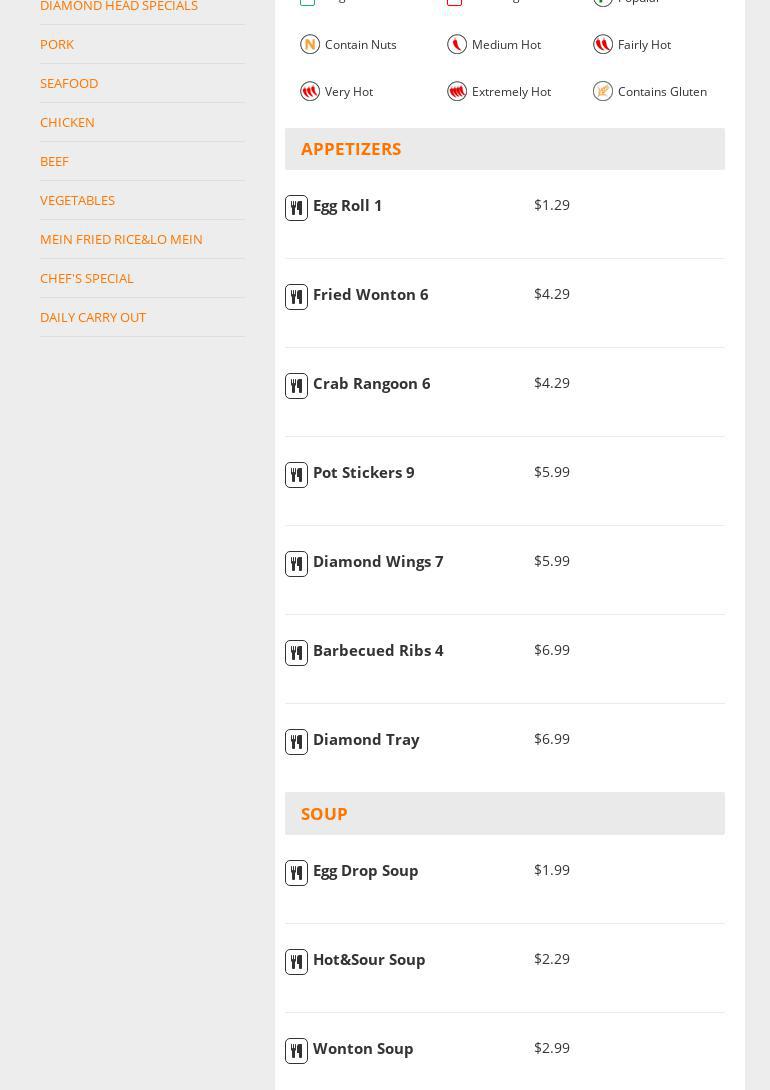Click the Soup section header

324,814
